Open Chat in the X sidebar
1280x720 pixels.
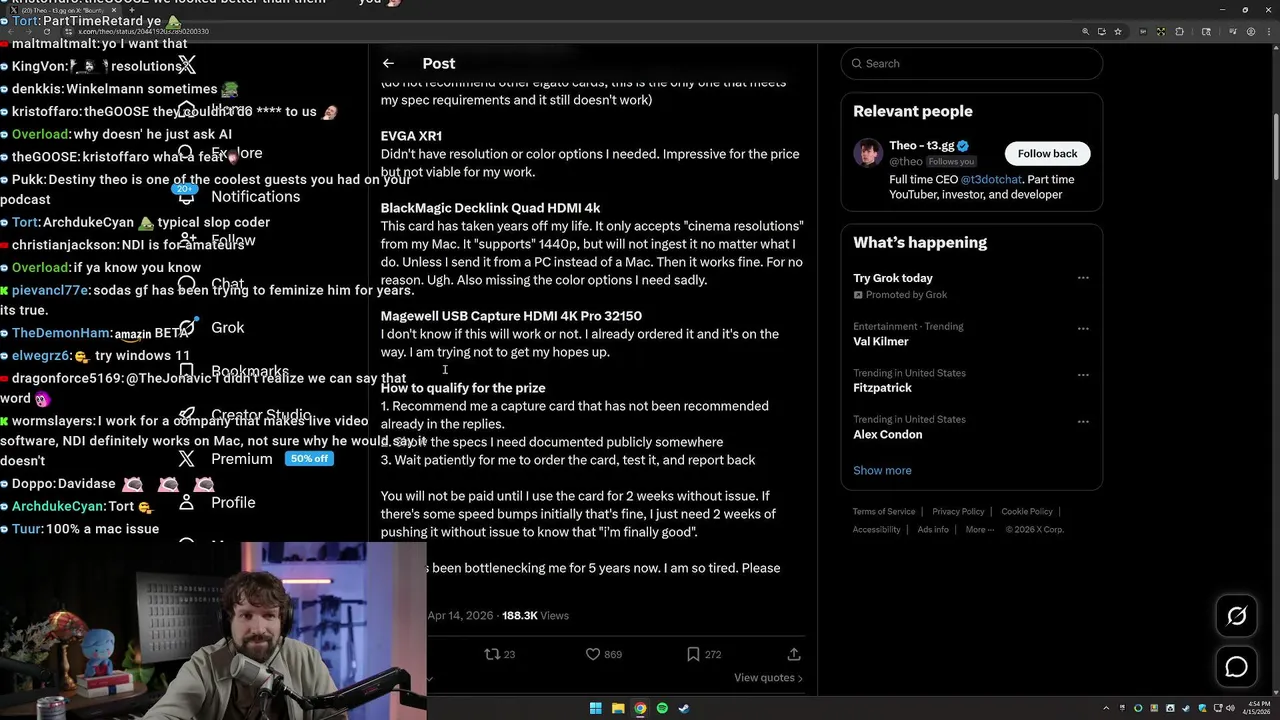[211, 284]
